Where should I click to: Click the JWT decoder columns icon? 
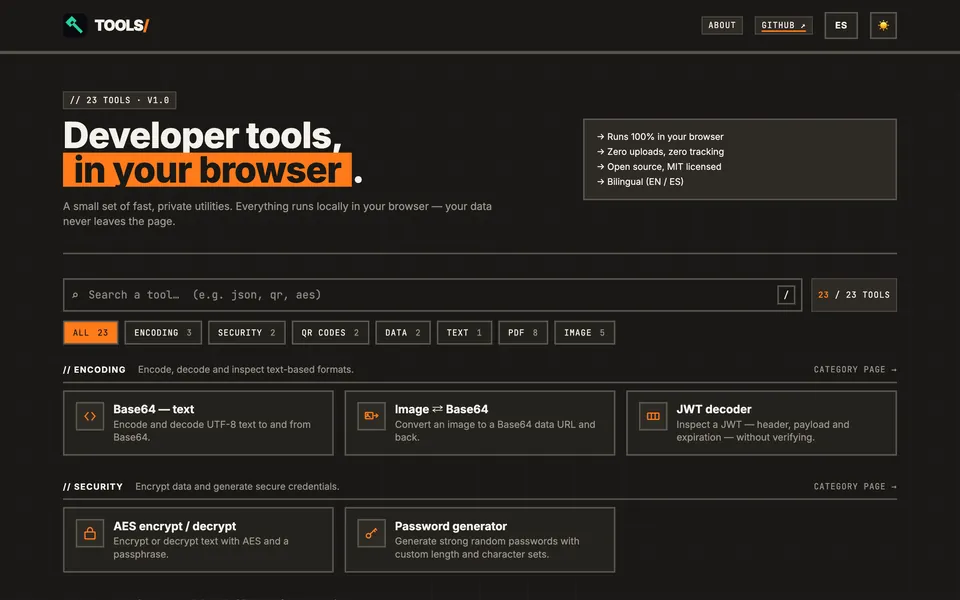click(653, 416)
